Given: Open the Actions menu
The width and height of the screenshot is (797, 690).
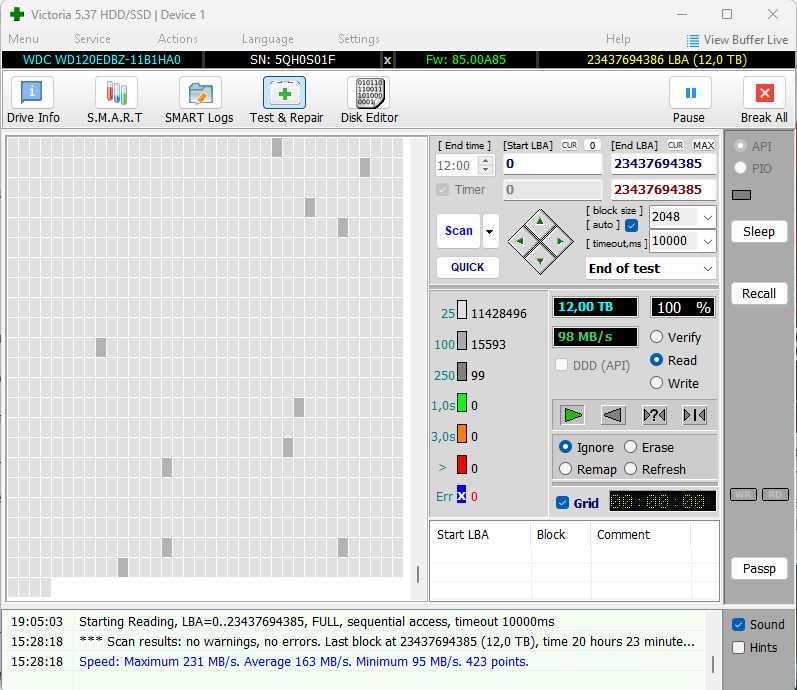Looking at the screenshot, I should tap(177, 39).
